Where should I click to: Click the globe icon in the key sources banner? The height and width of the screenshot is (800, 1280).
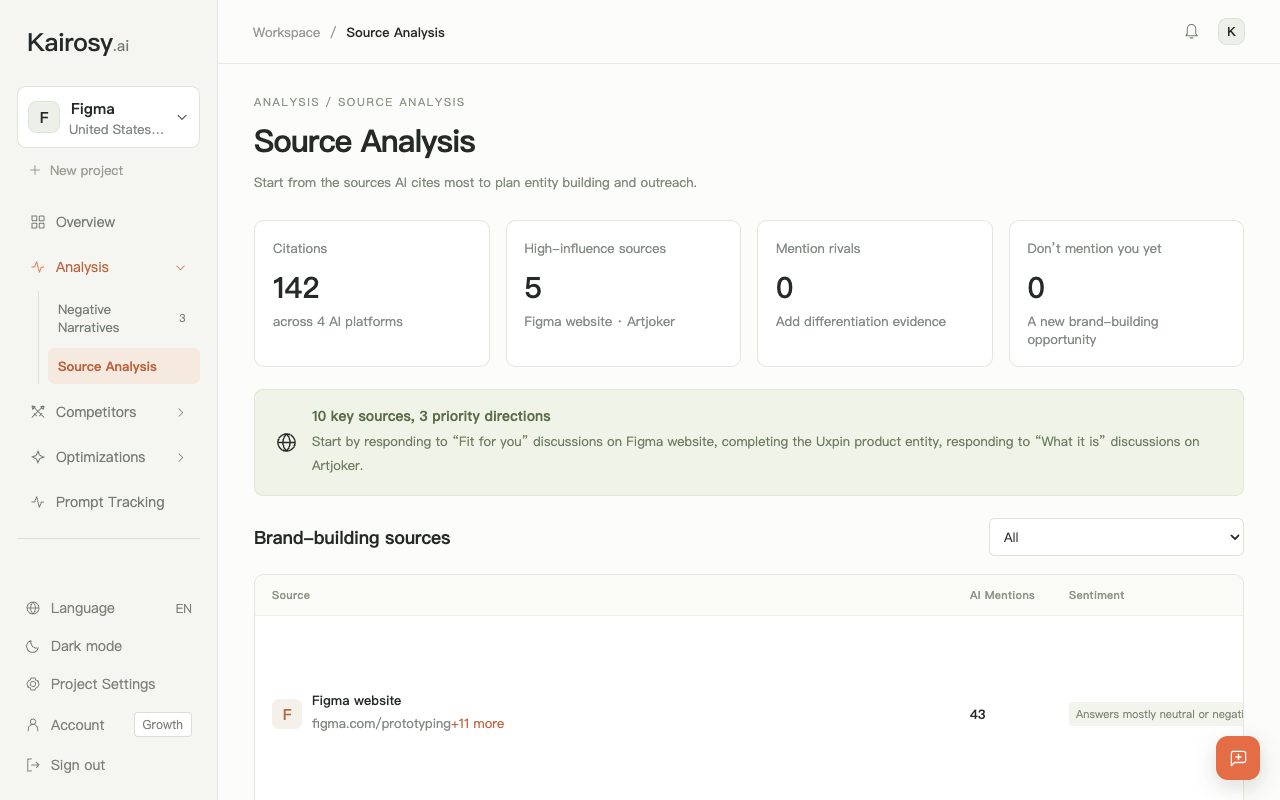pos(287,442)
